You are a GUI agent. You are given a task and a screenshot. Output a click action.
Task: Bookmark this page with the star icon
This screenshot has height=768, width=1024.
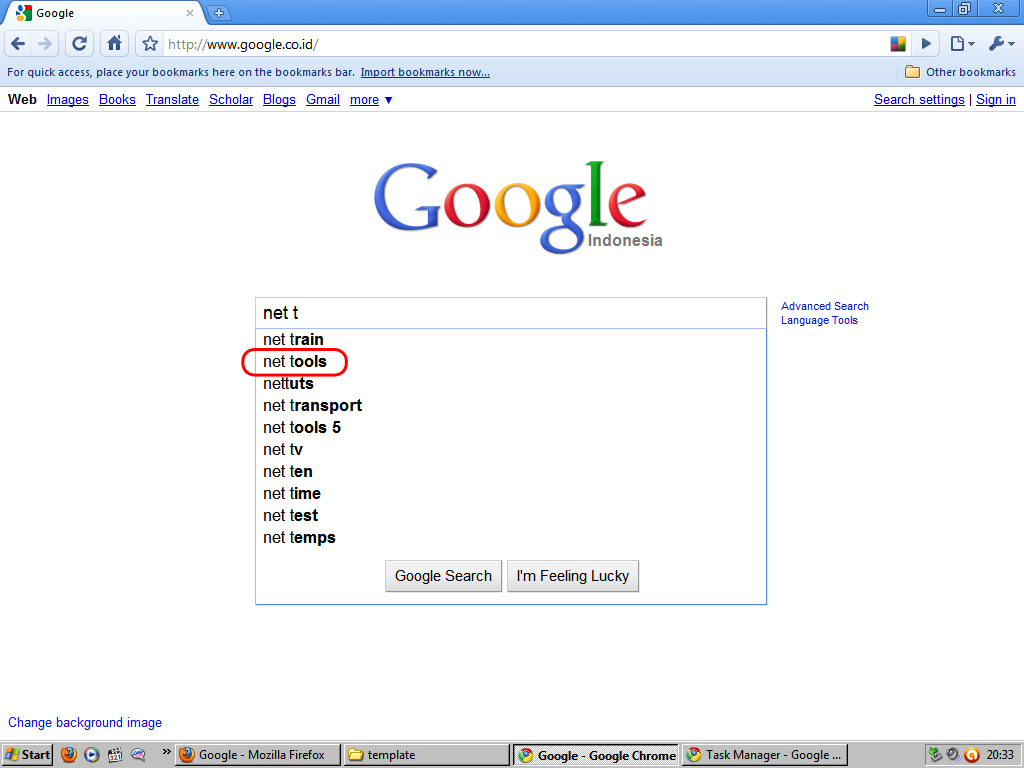tap(150, 44)
